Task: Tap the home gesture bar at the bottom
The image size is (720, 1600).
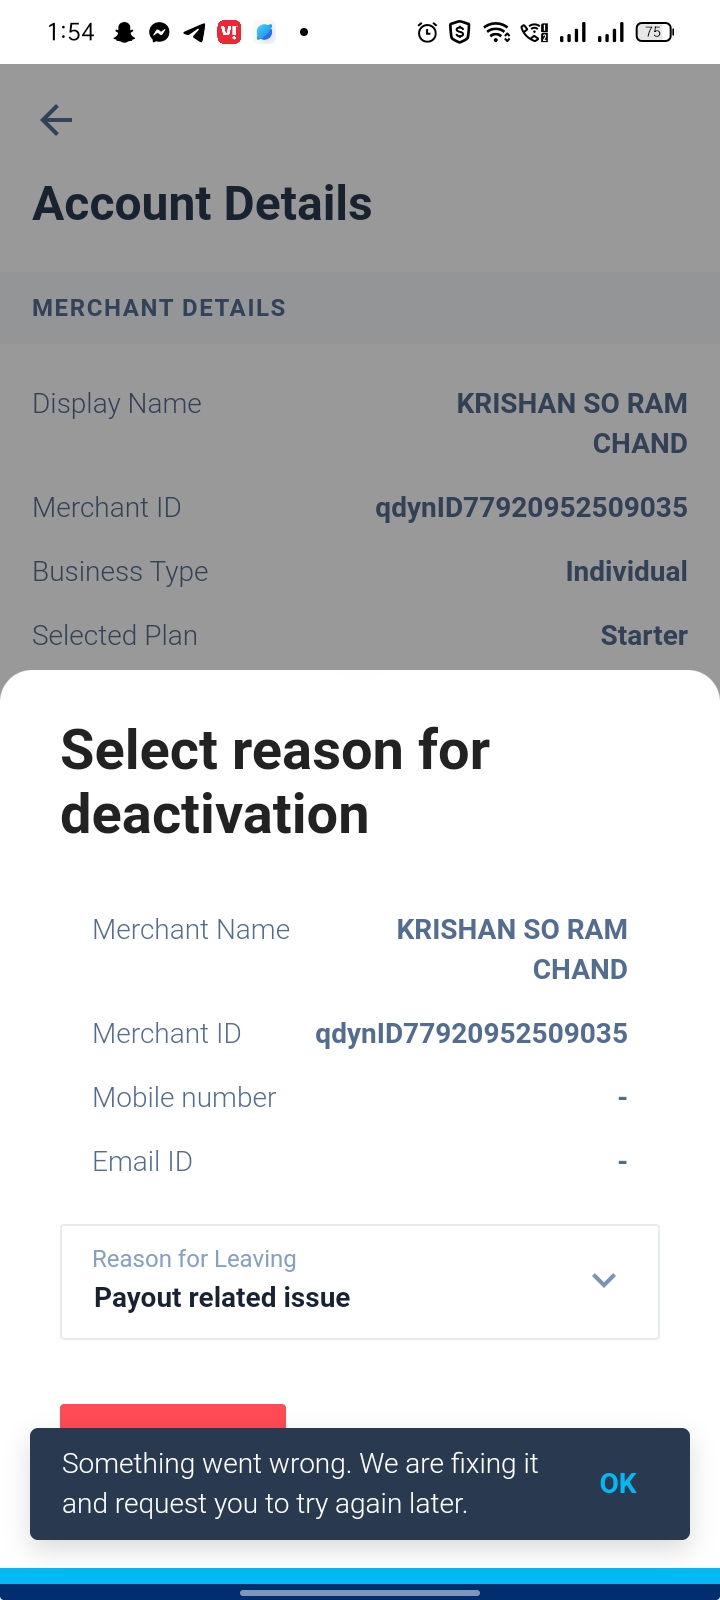Action: click(x=360, y=1592)
